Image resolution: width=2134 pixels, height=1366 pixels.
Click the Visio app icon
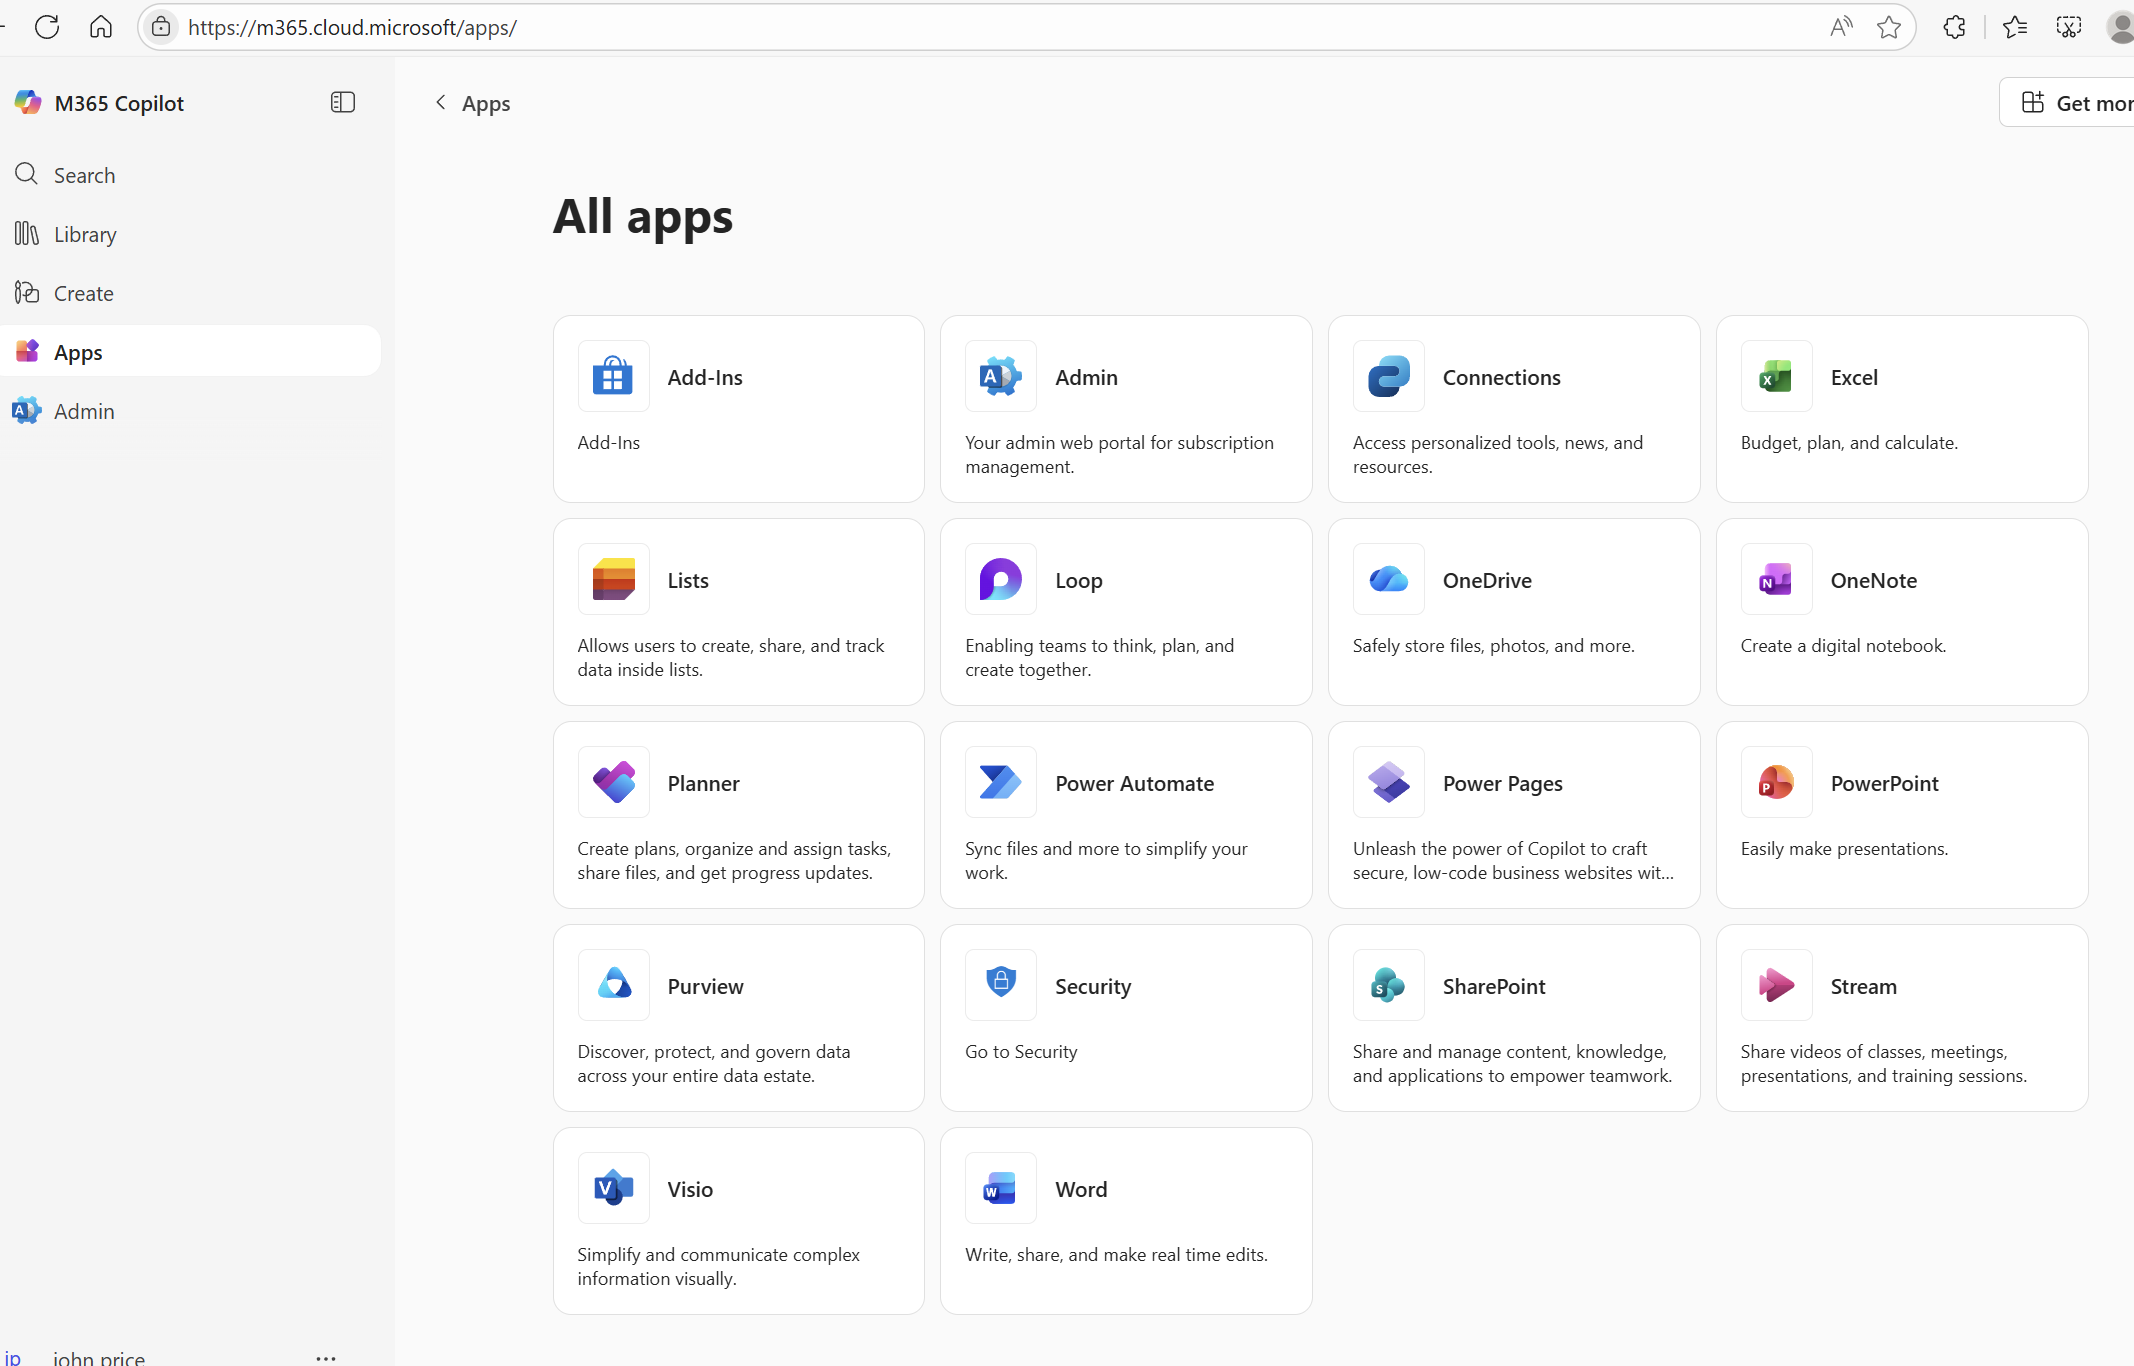point(613,1189)
